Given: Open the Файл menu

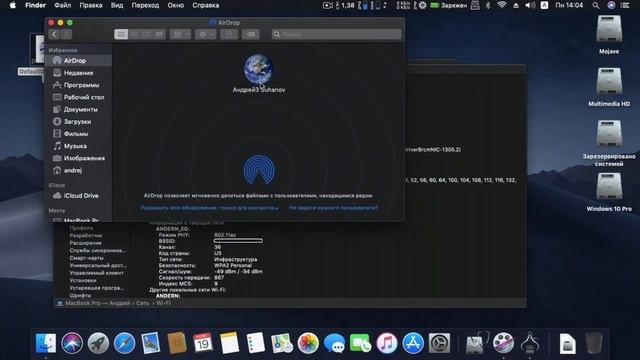Looking at the screenshot, I should click(x=62, y=5).
